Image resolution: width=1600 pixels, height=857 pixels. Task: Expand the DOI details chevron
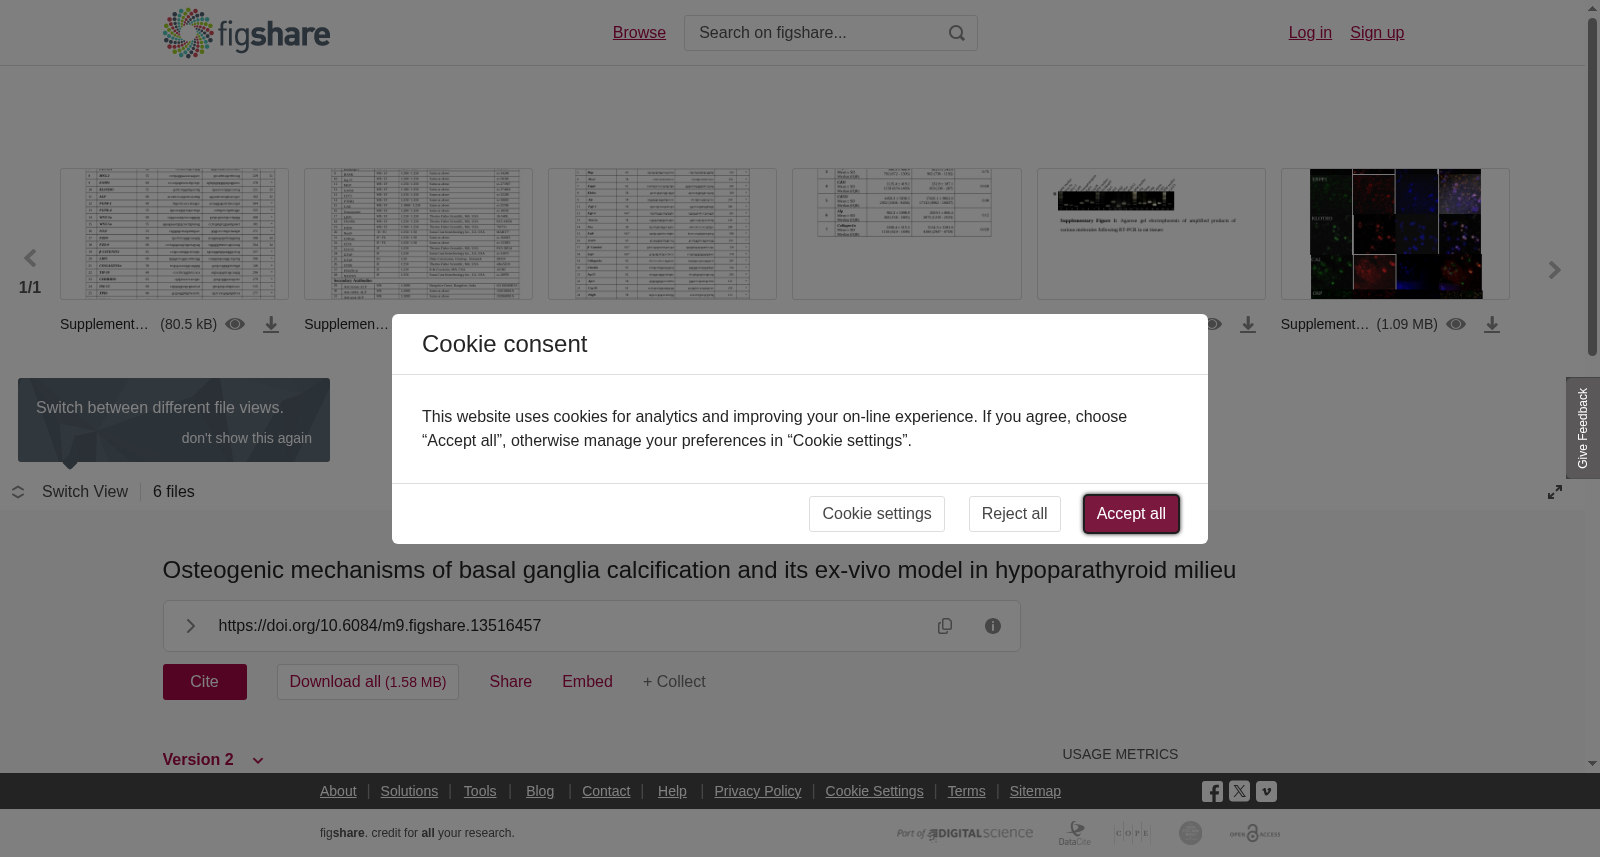[190, 626]
